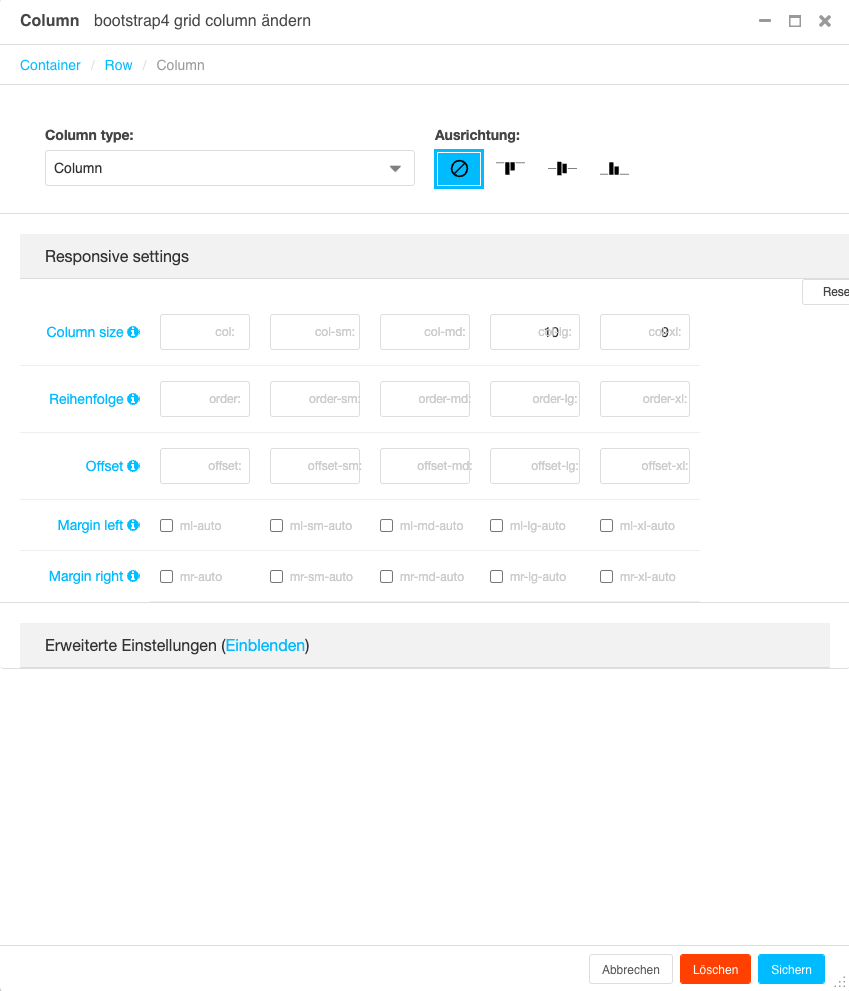The width and height of the screenshot is (849, 991).
Task: Choose the align-top icon under Ausrichtung
Action: 510,168
